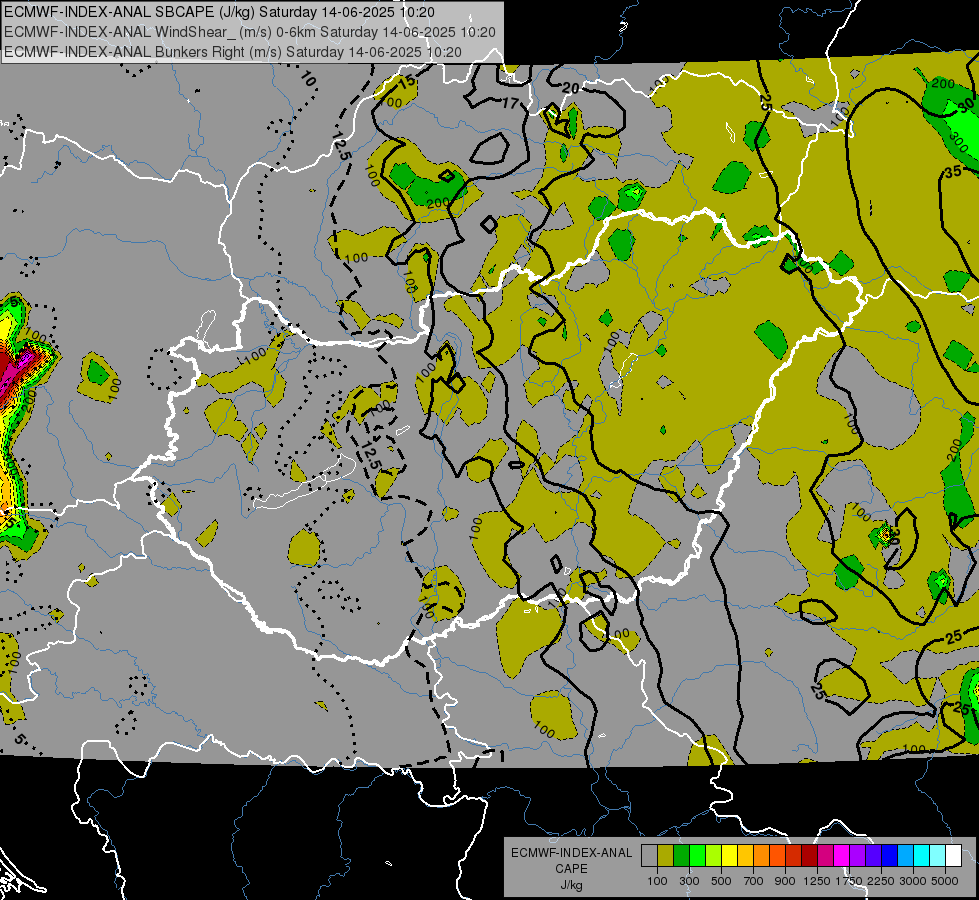Click the contour label 35 on map

tap(953, 172)
